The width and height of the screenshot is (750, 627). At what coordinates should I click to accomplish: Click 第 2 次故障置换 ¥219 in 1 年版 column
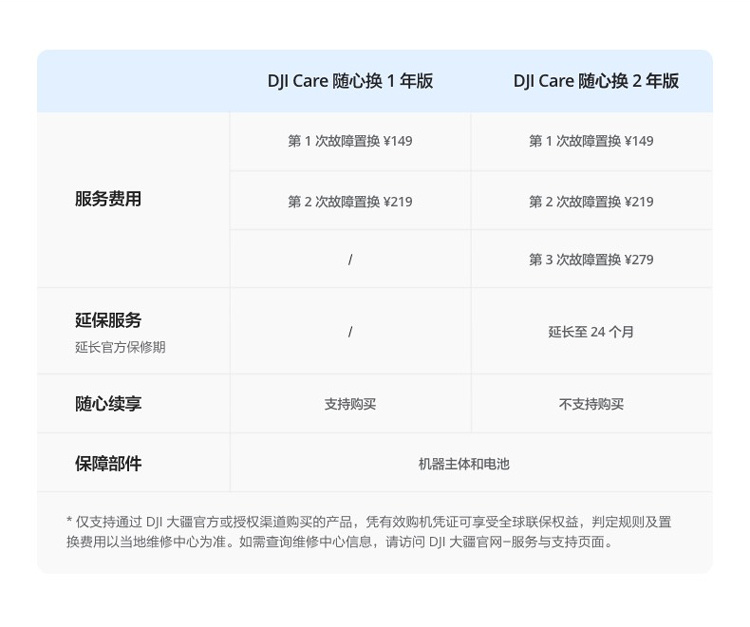(x=350, y=201)
